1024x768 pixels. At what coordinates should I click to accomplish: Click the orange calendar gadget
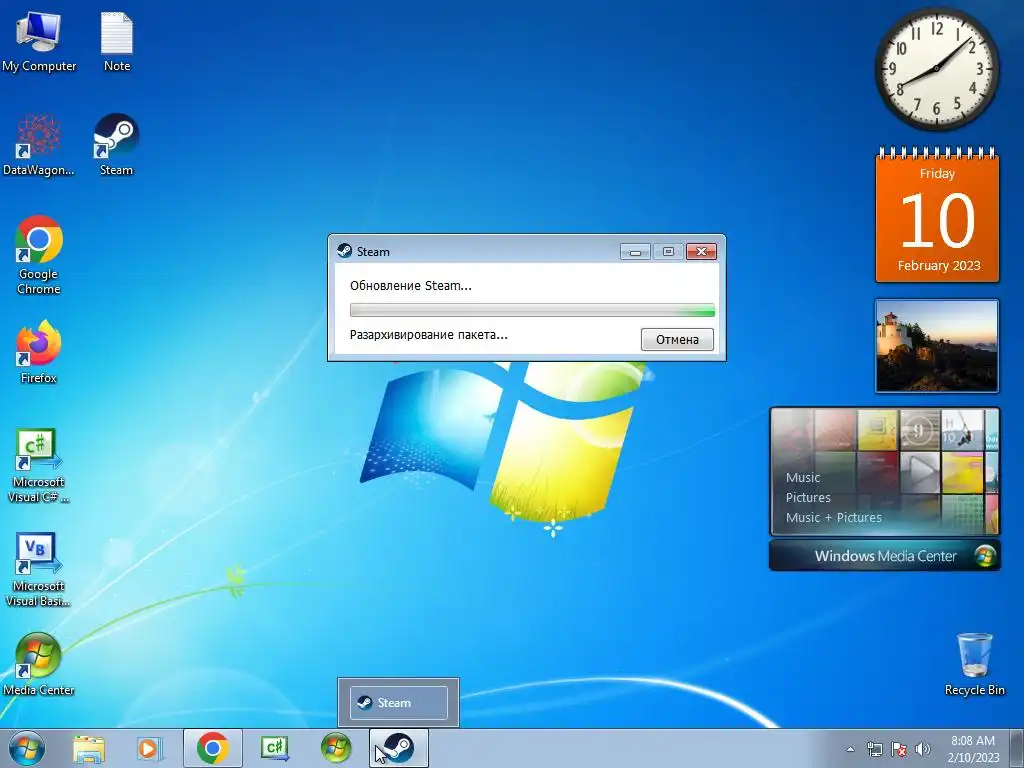click(x=937, y=216)
